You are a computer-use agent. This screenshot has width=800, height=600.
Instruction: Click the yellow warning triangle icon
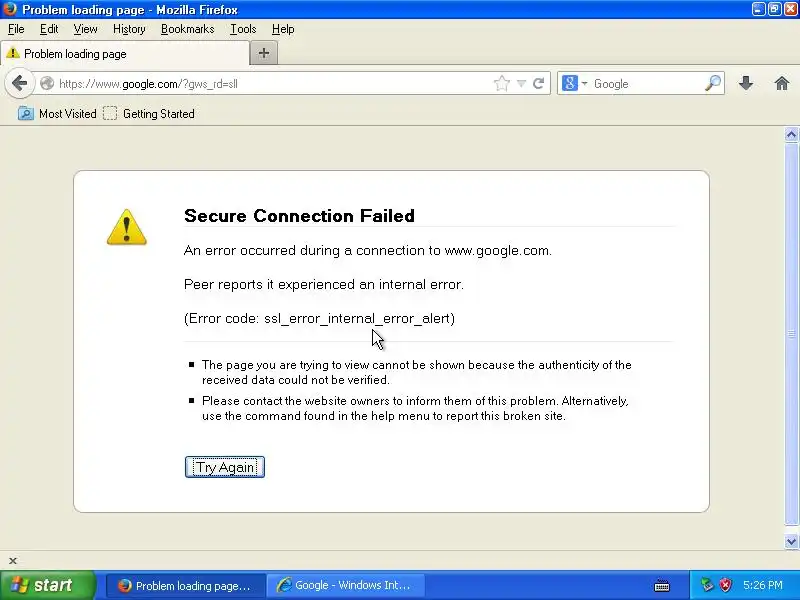(127, 227)
